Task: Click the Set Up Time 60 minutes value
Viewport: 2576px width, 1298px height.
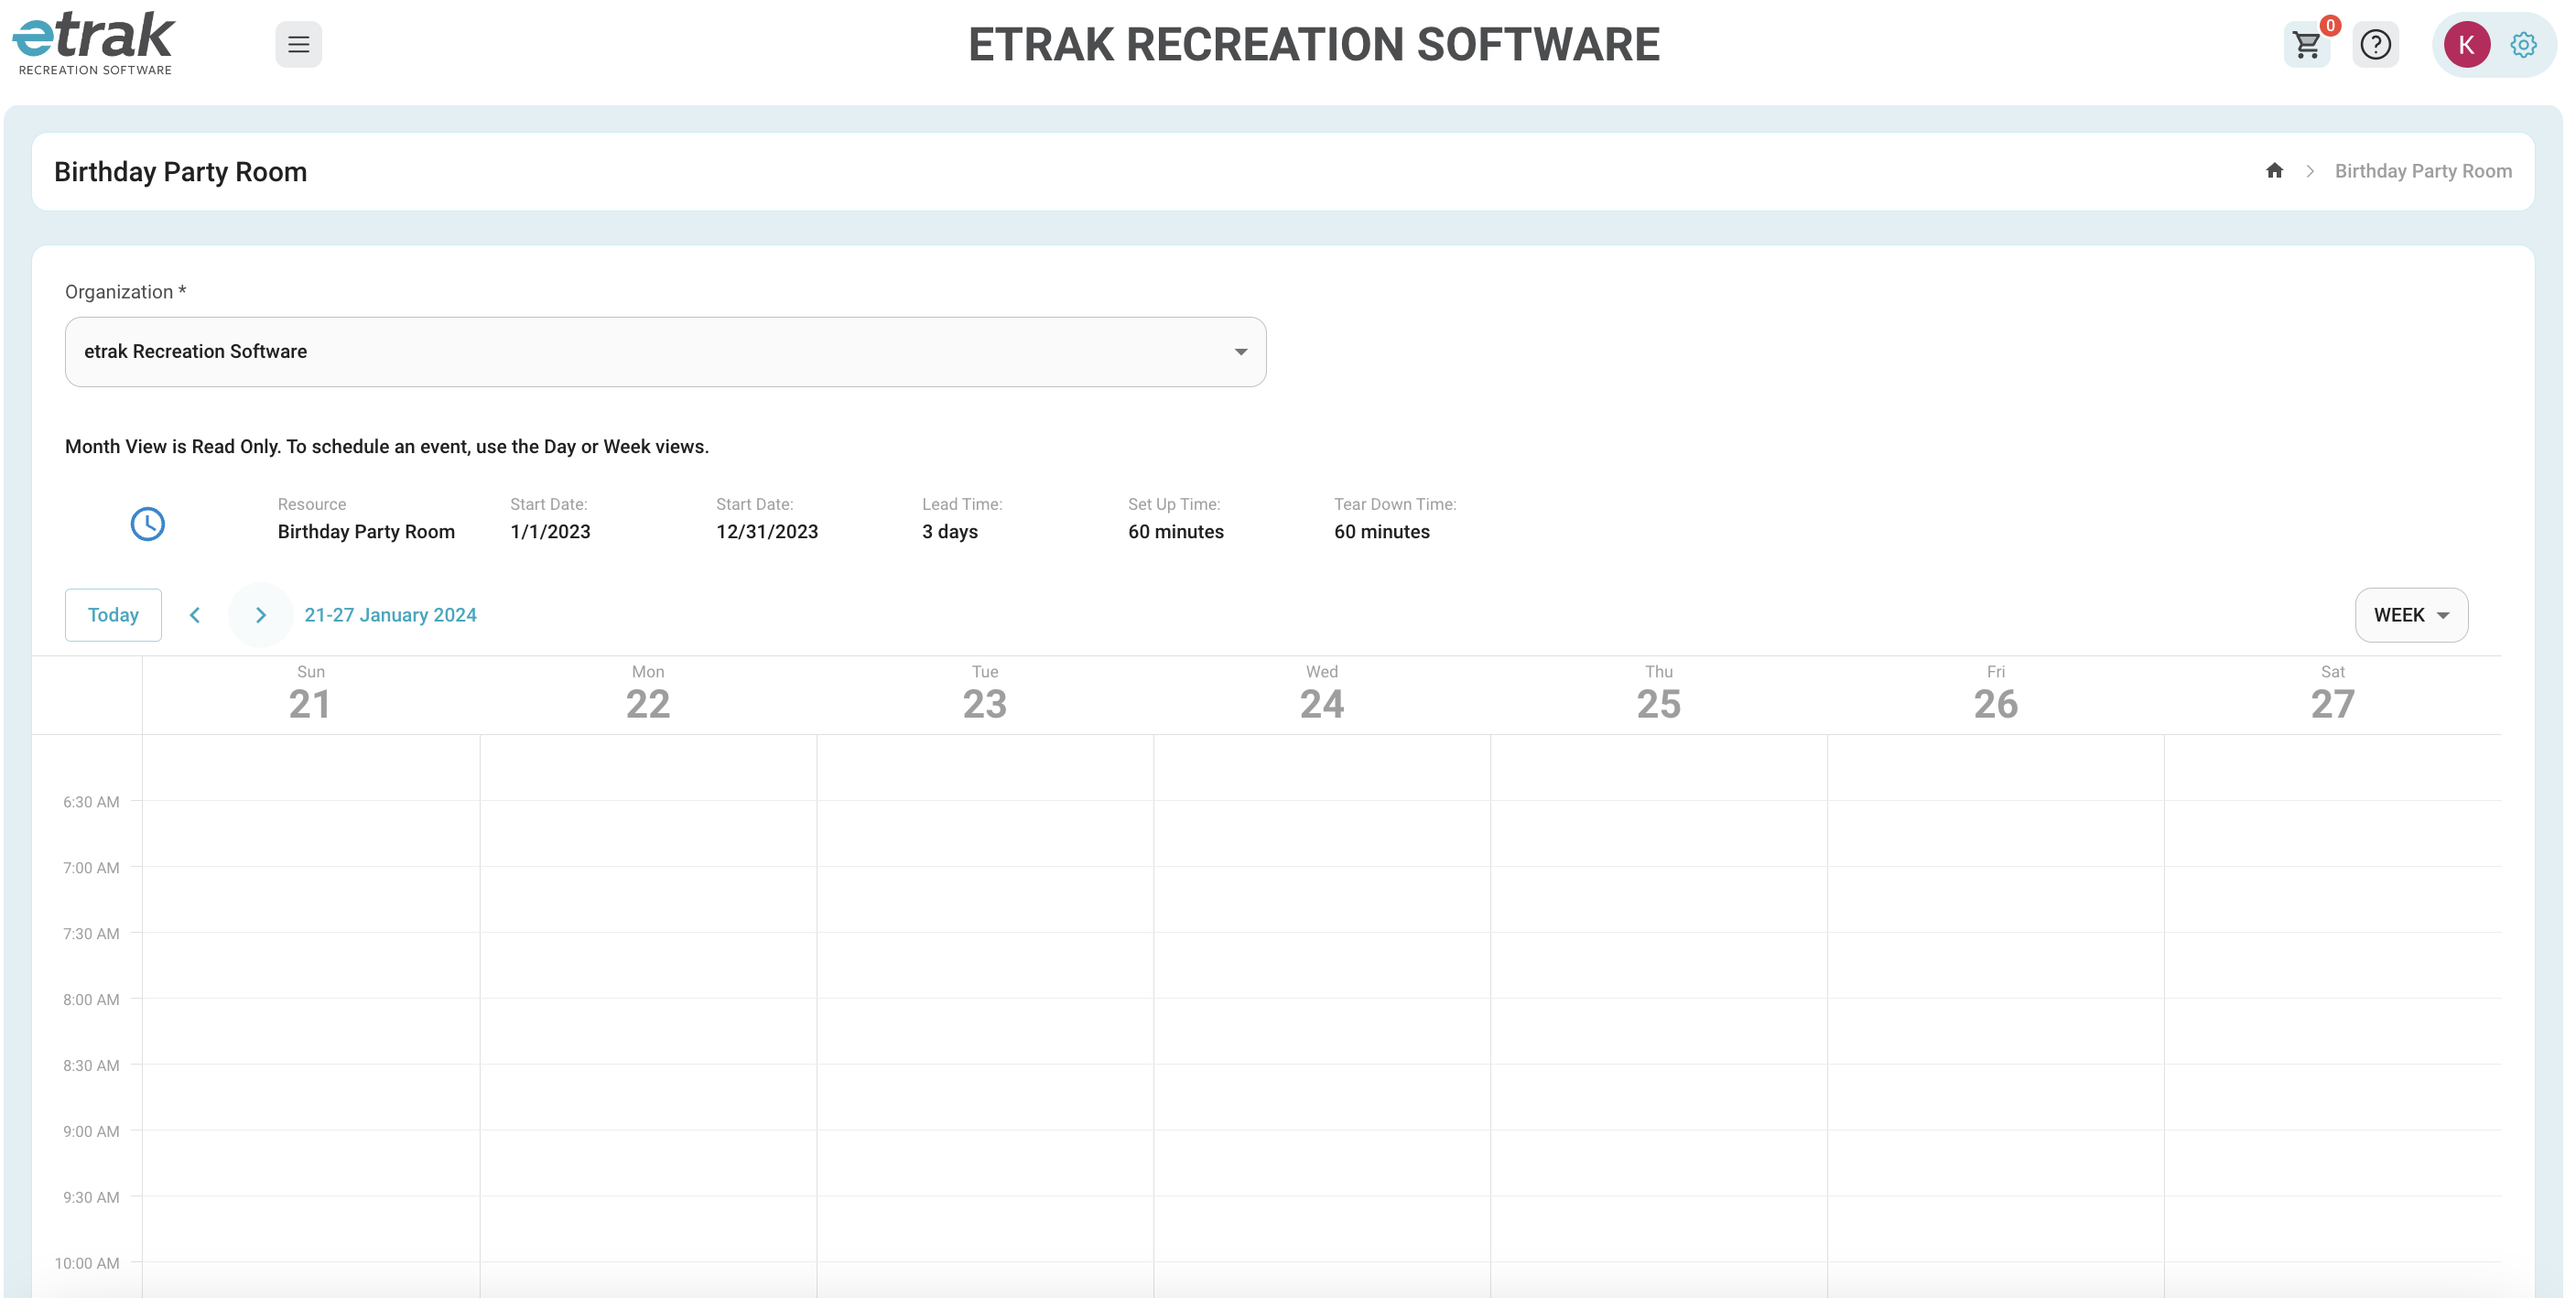Action: (x=1175, y=531)
